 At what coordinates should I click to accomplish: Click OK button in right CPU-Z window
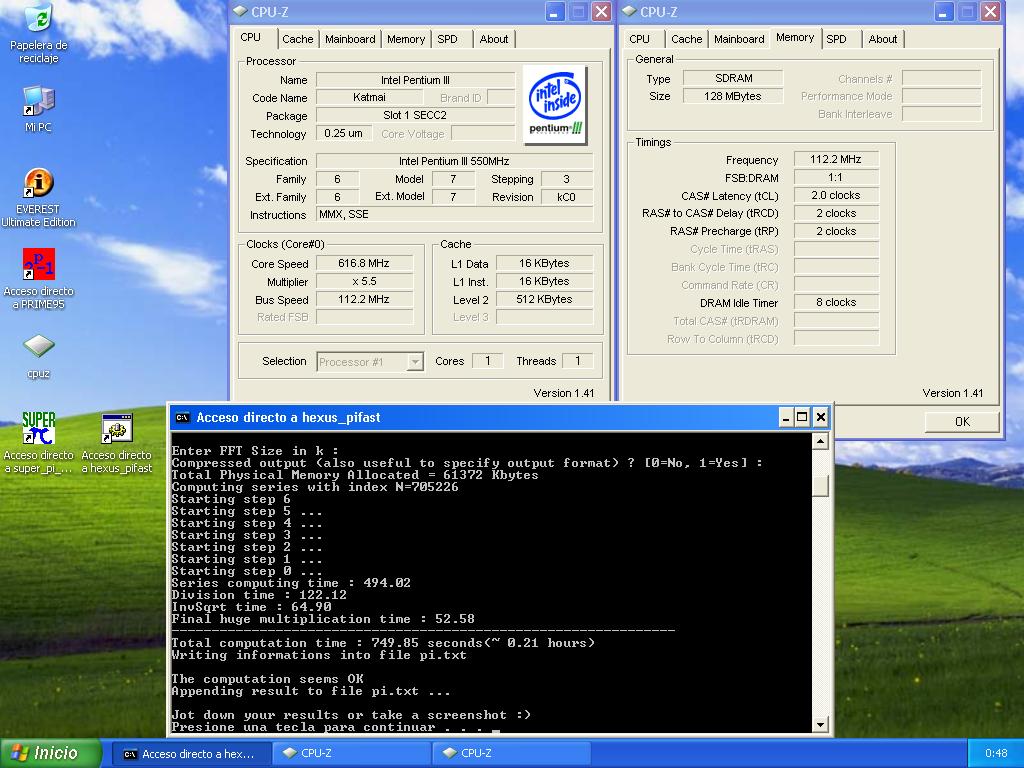point(962,422)
